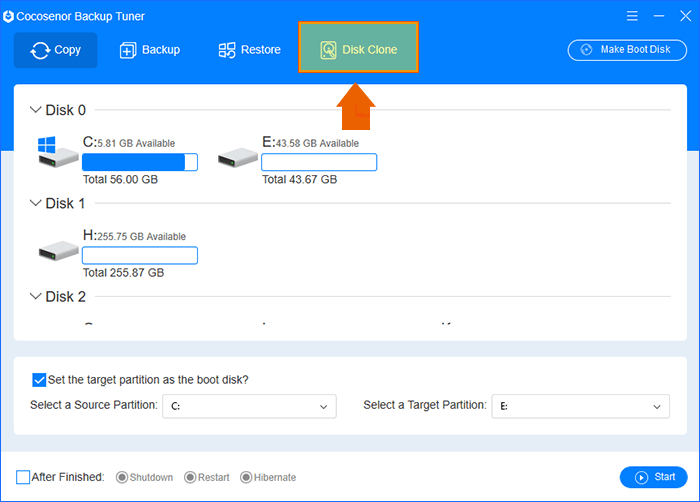Click the Start button
The image size is (700, 502).
[x=654, y=477]
